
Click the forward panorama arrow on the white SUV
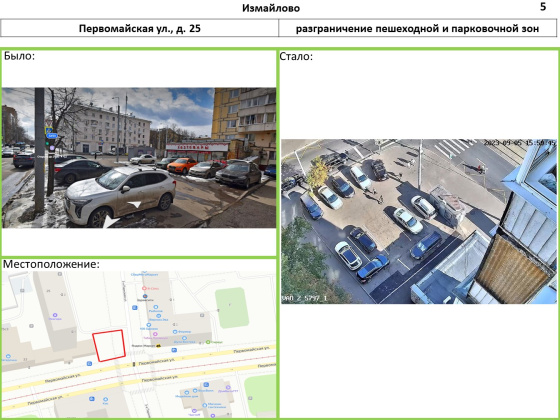click(135, 204)
